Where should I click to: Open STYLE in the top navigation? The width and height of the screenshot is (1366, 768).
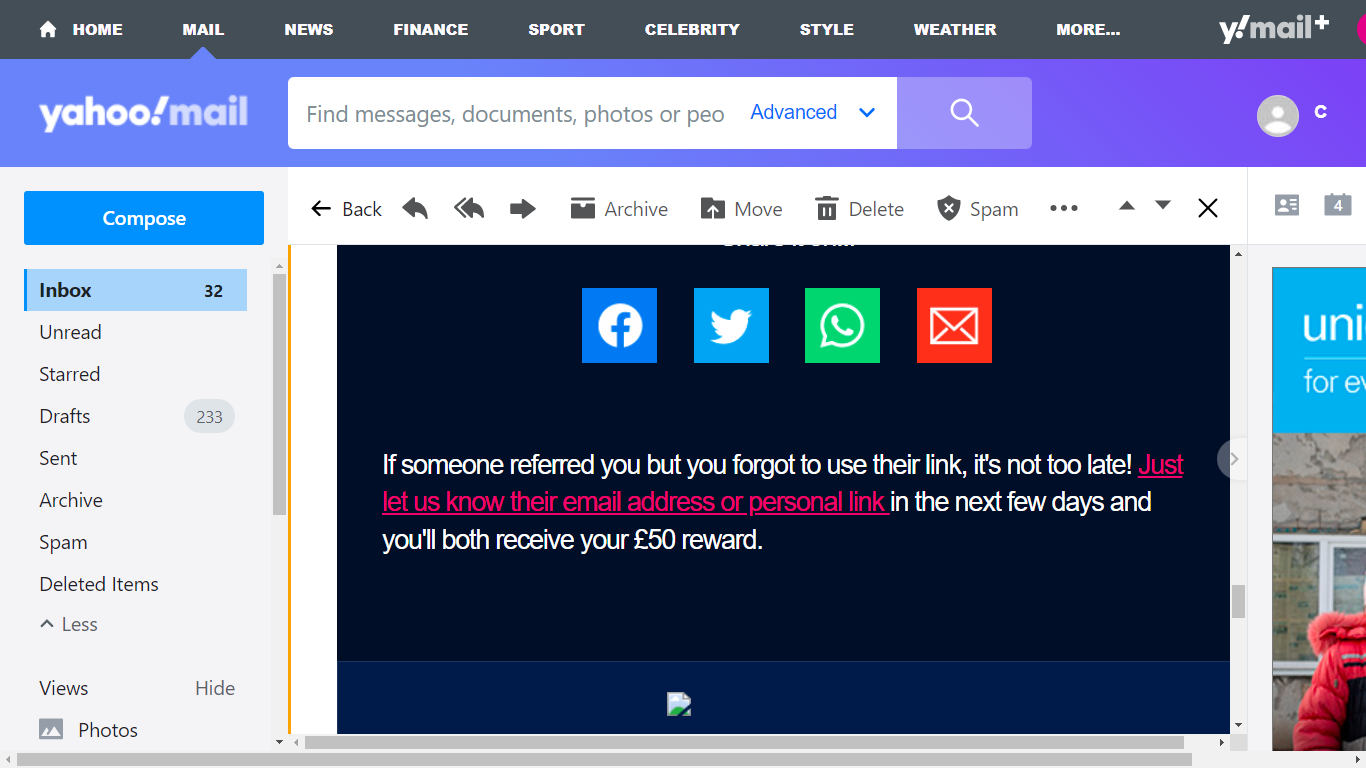tap(827, 29)
